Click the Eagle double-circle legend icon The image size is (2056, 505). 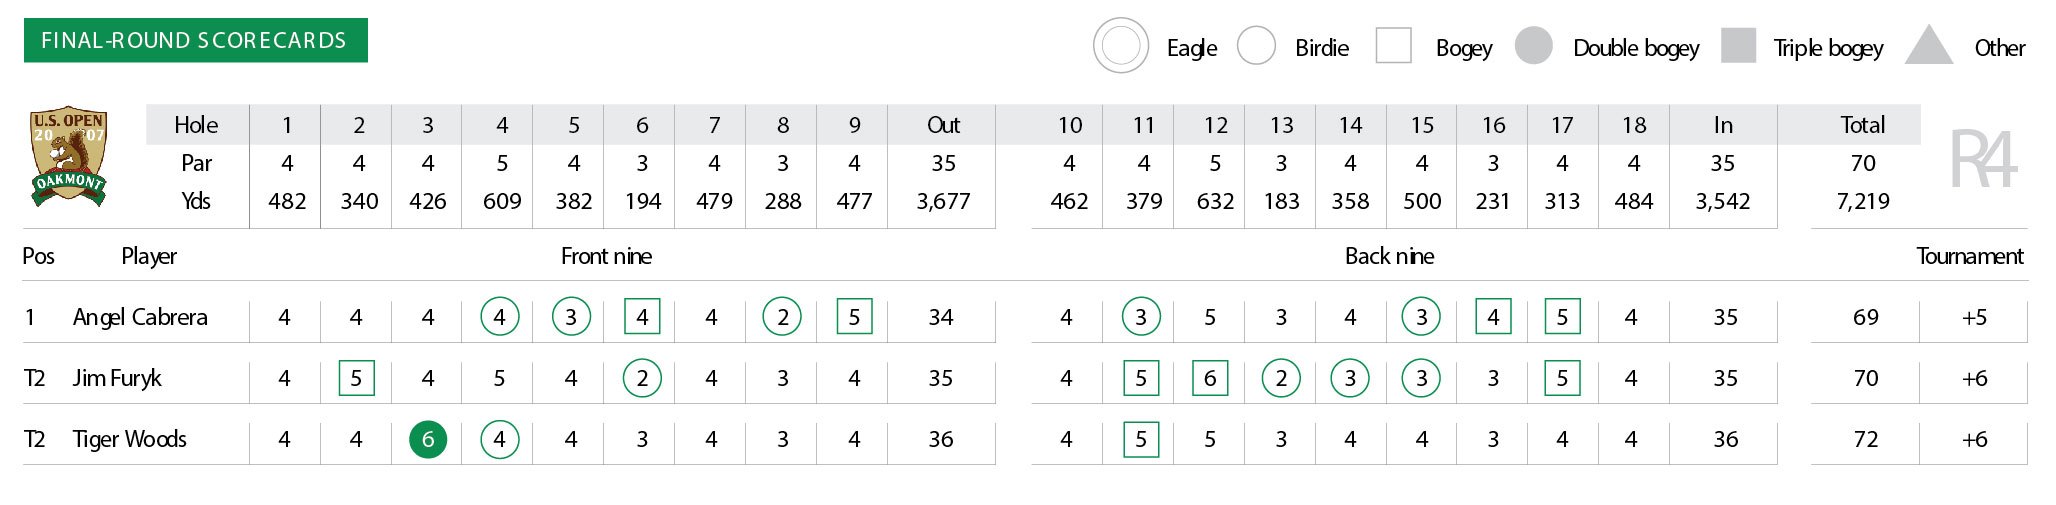[1120, 46]
